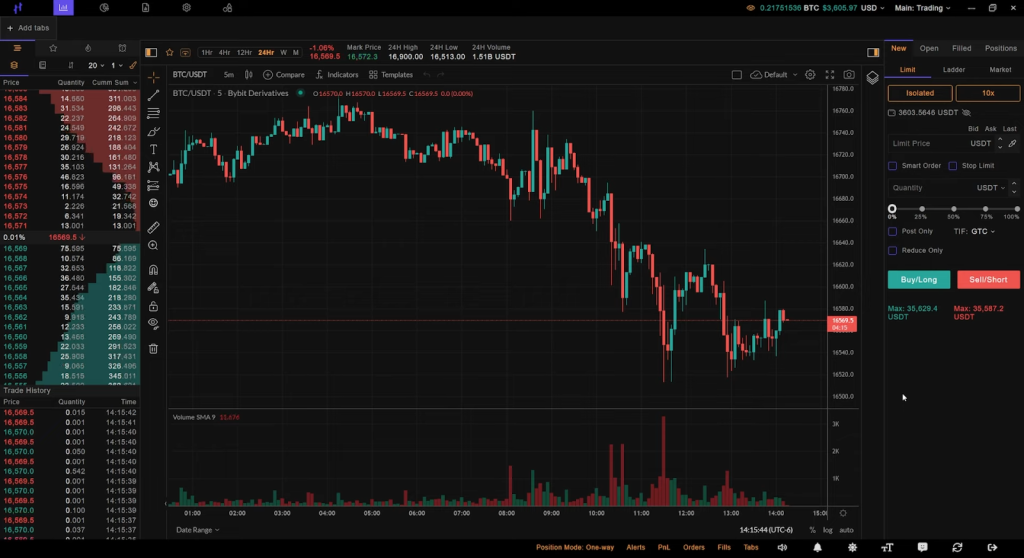The height and width of the screenshot is (558, 1024).
Task: Open the TIF GTC dropdown
Action: tap(982, 231)
